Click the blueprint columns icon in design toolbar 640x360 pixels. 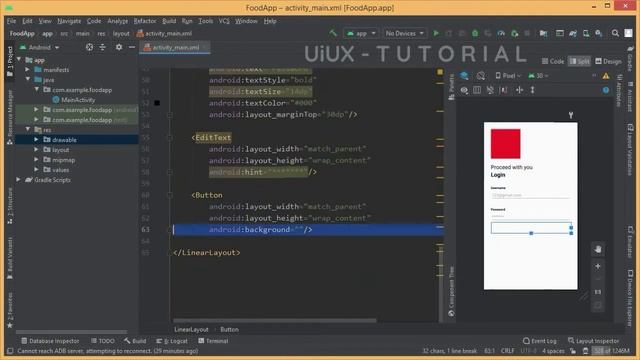(477, 90)
